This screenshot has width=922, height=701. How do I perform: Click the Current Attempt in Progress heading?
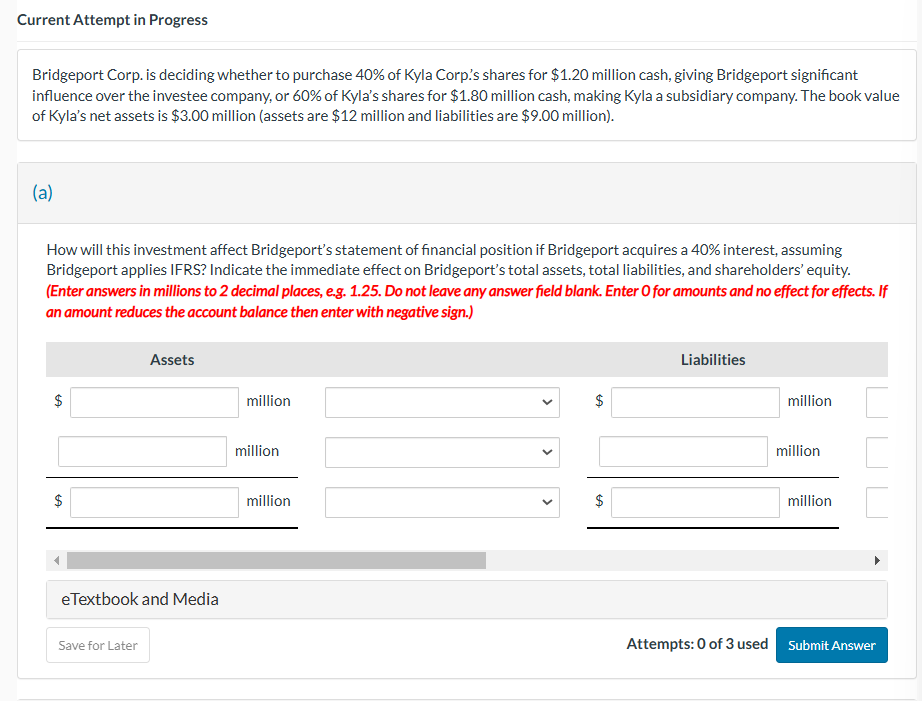[x=112, y=19]
